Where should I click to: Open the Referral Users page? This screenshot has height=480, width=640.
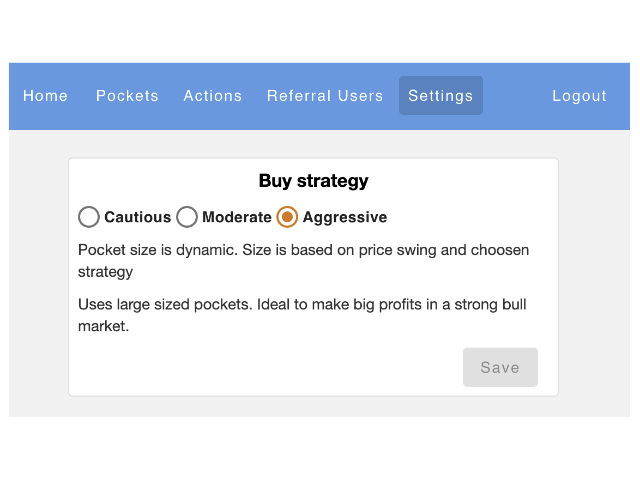(325, 96)
